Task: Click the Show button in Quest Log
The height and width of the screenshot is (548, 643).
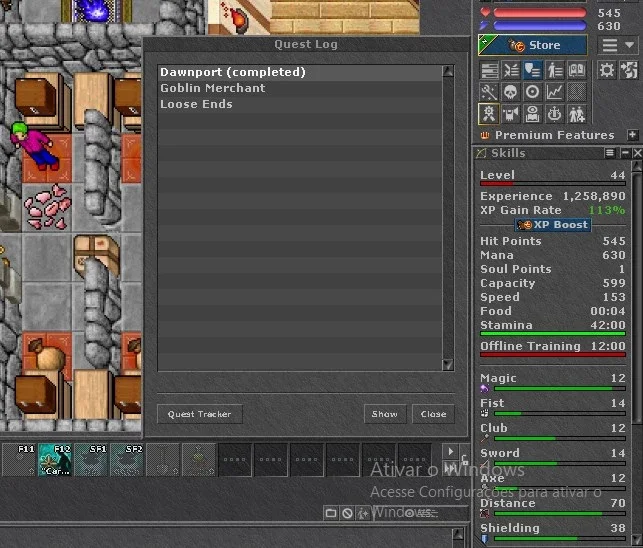Action: click(x=385, y=414)
